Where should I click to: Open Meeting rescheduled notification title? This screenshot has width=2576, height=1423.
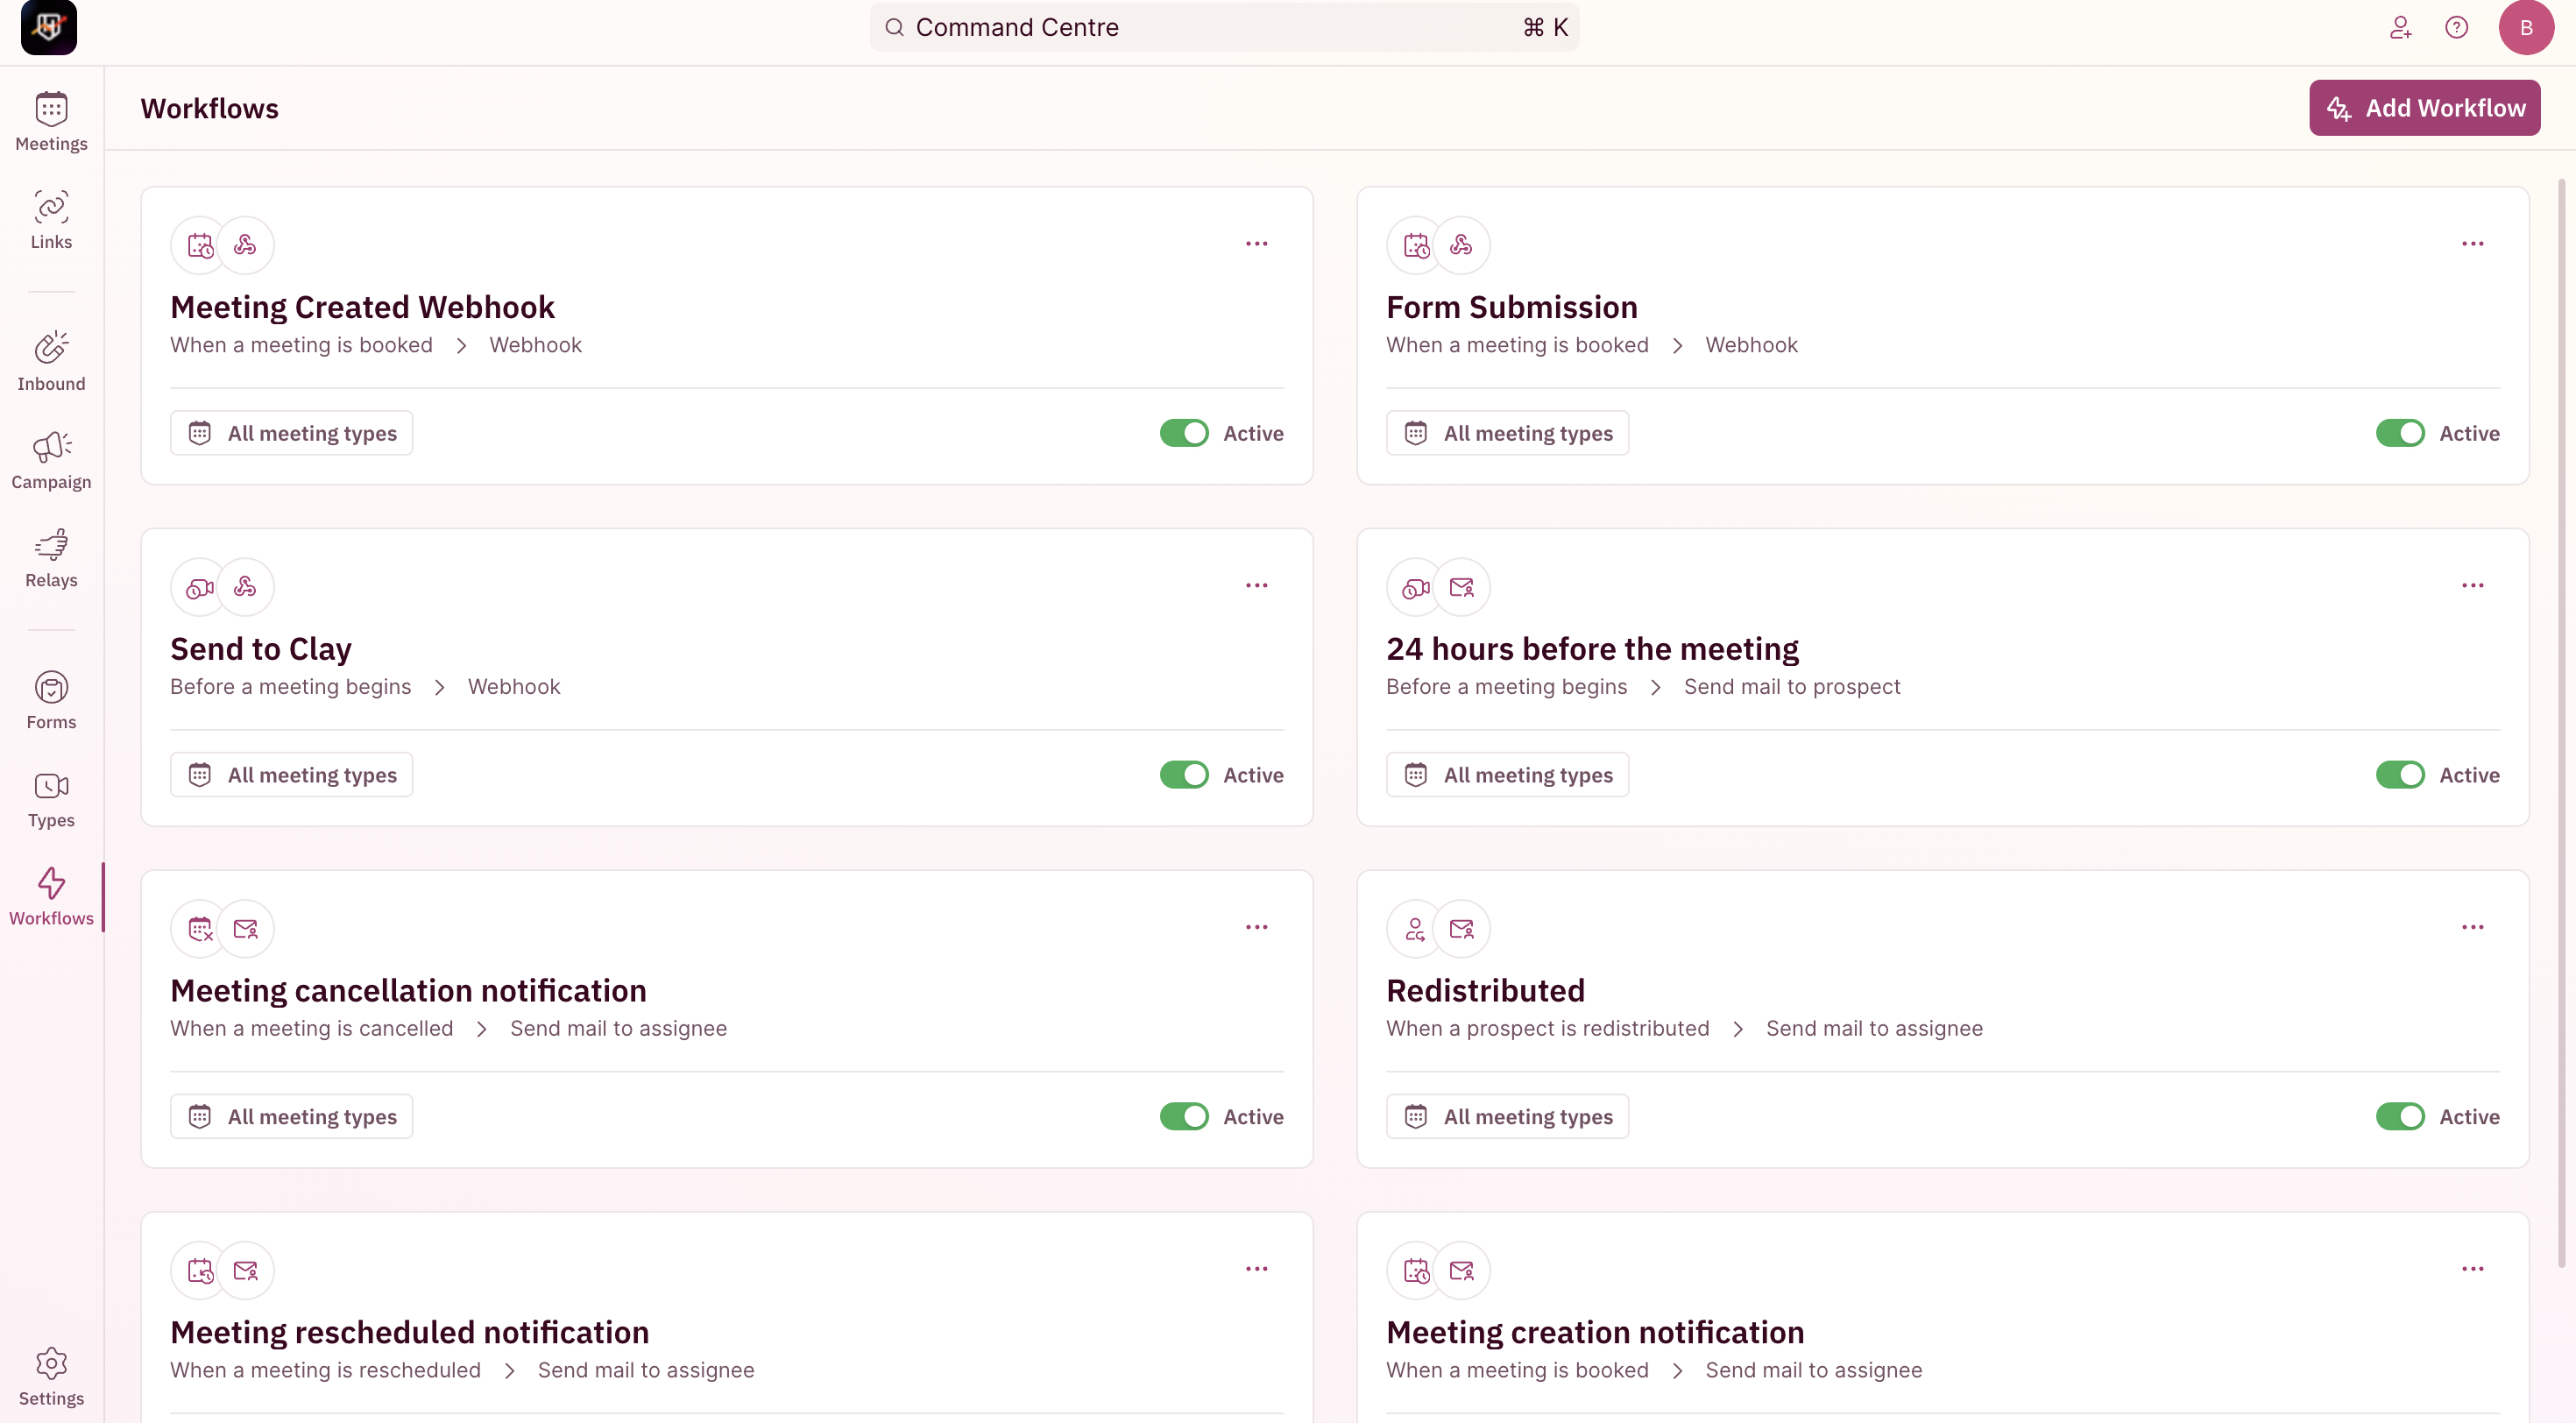pos(409,1333)
